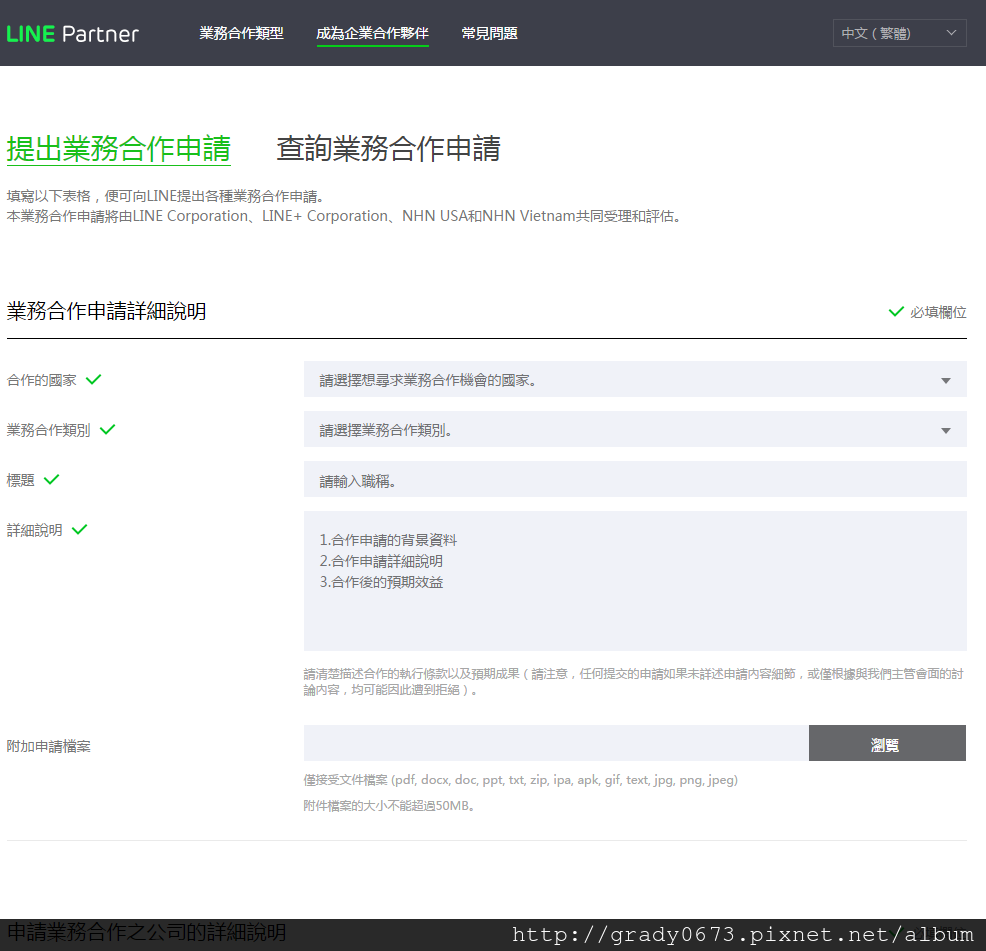Viewport: 986px width, 951px height.
Task: Switch to the 查詢業務合作申請 tab
Action: pos(389,149)
